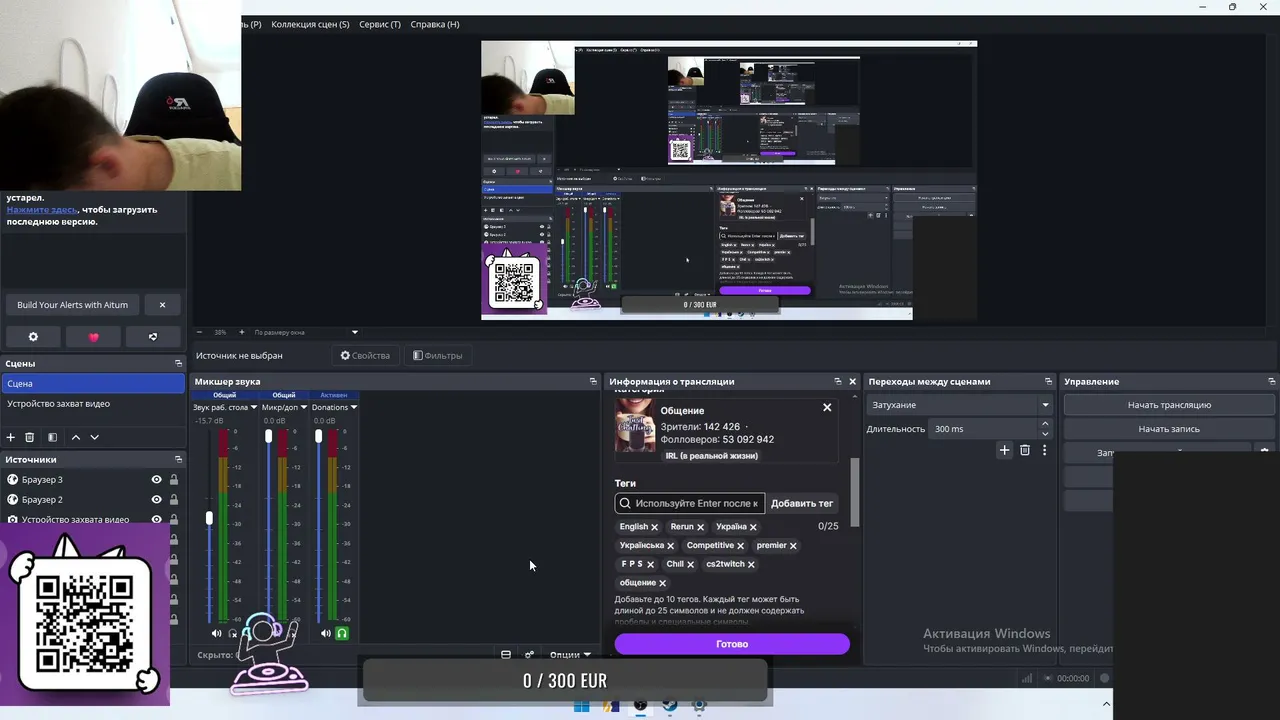The width and height of the screenshot is (1280, 720).
Task: Click Начать запись button
Action: (x=1169, y=429)
